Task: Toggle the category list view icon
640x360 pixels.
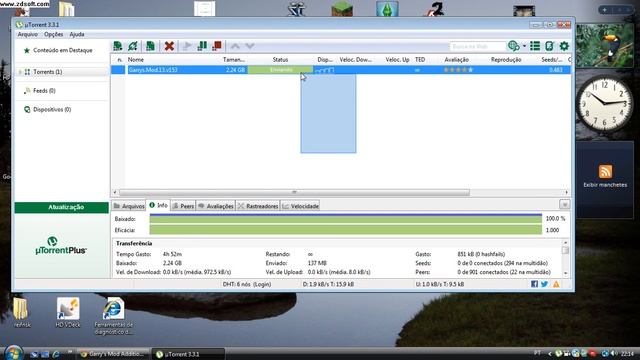Action: (x=535, y=46)
